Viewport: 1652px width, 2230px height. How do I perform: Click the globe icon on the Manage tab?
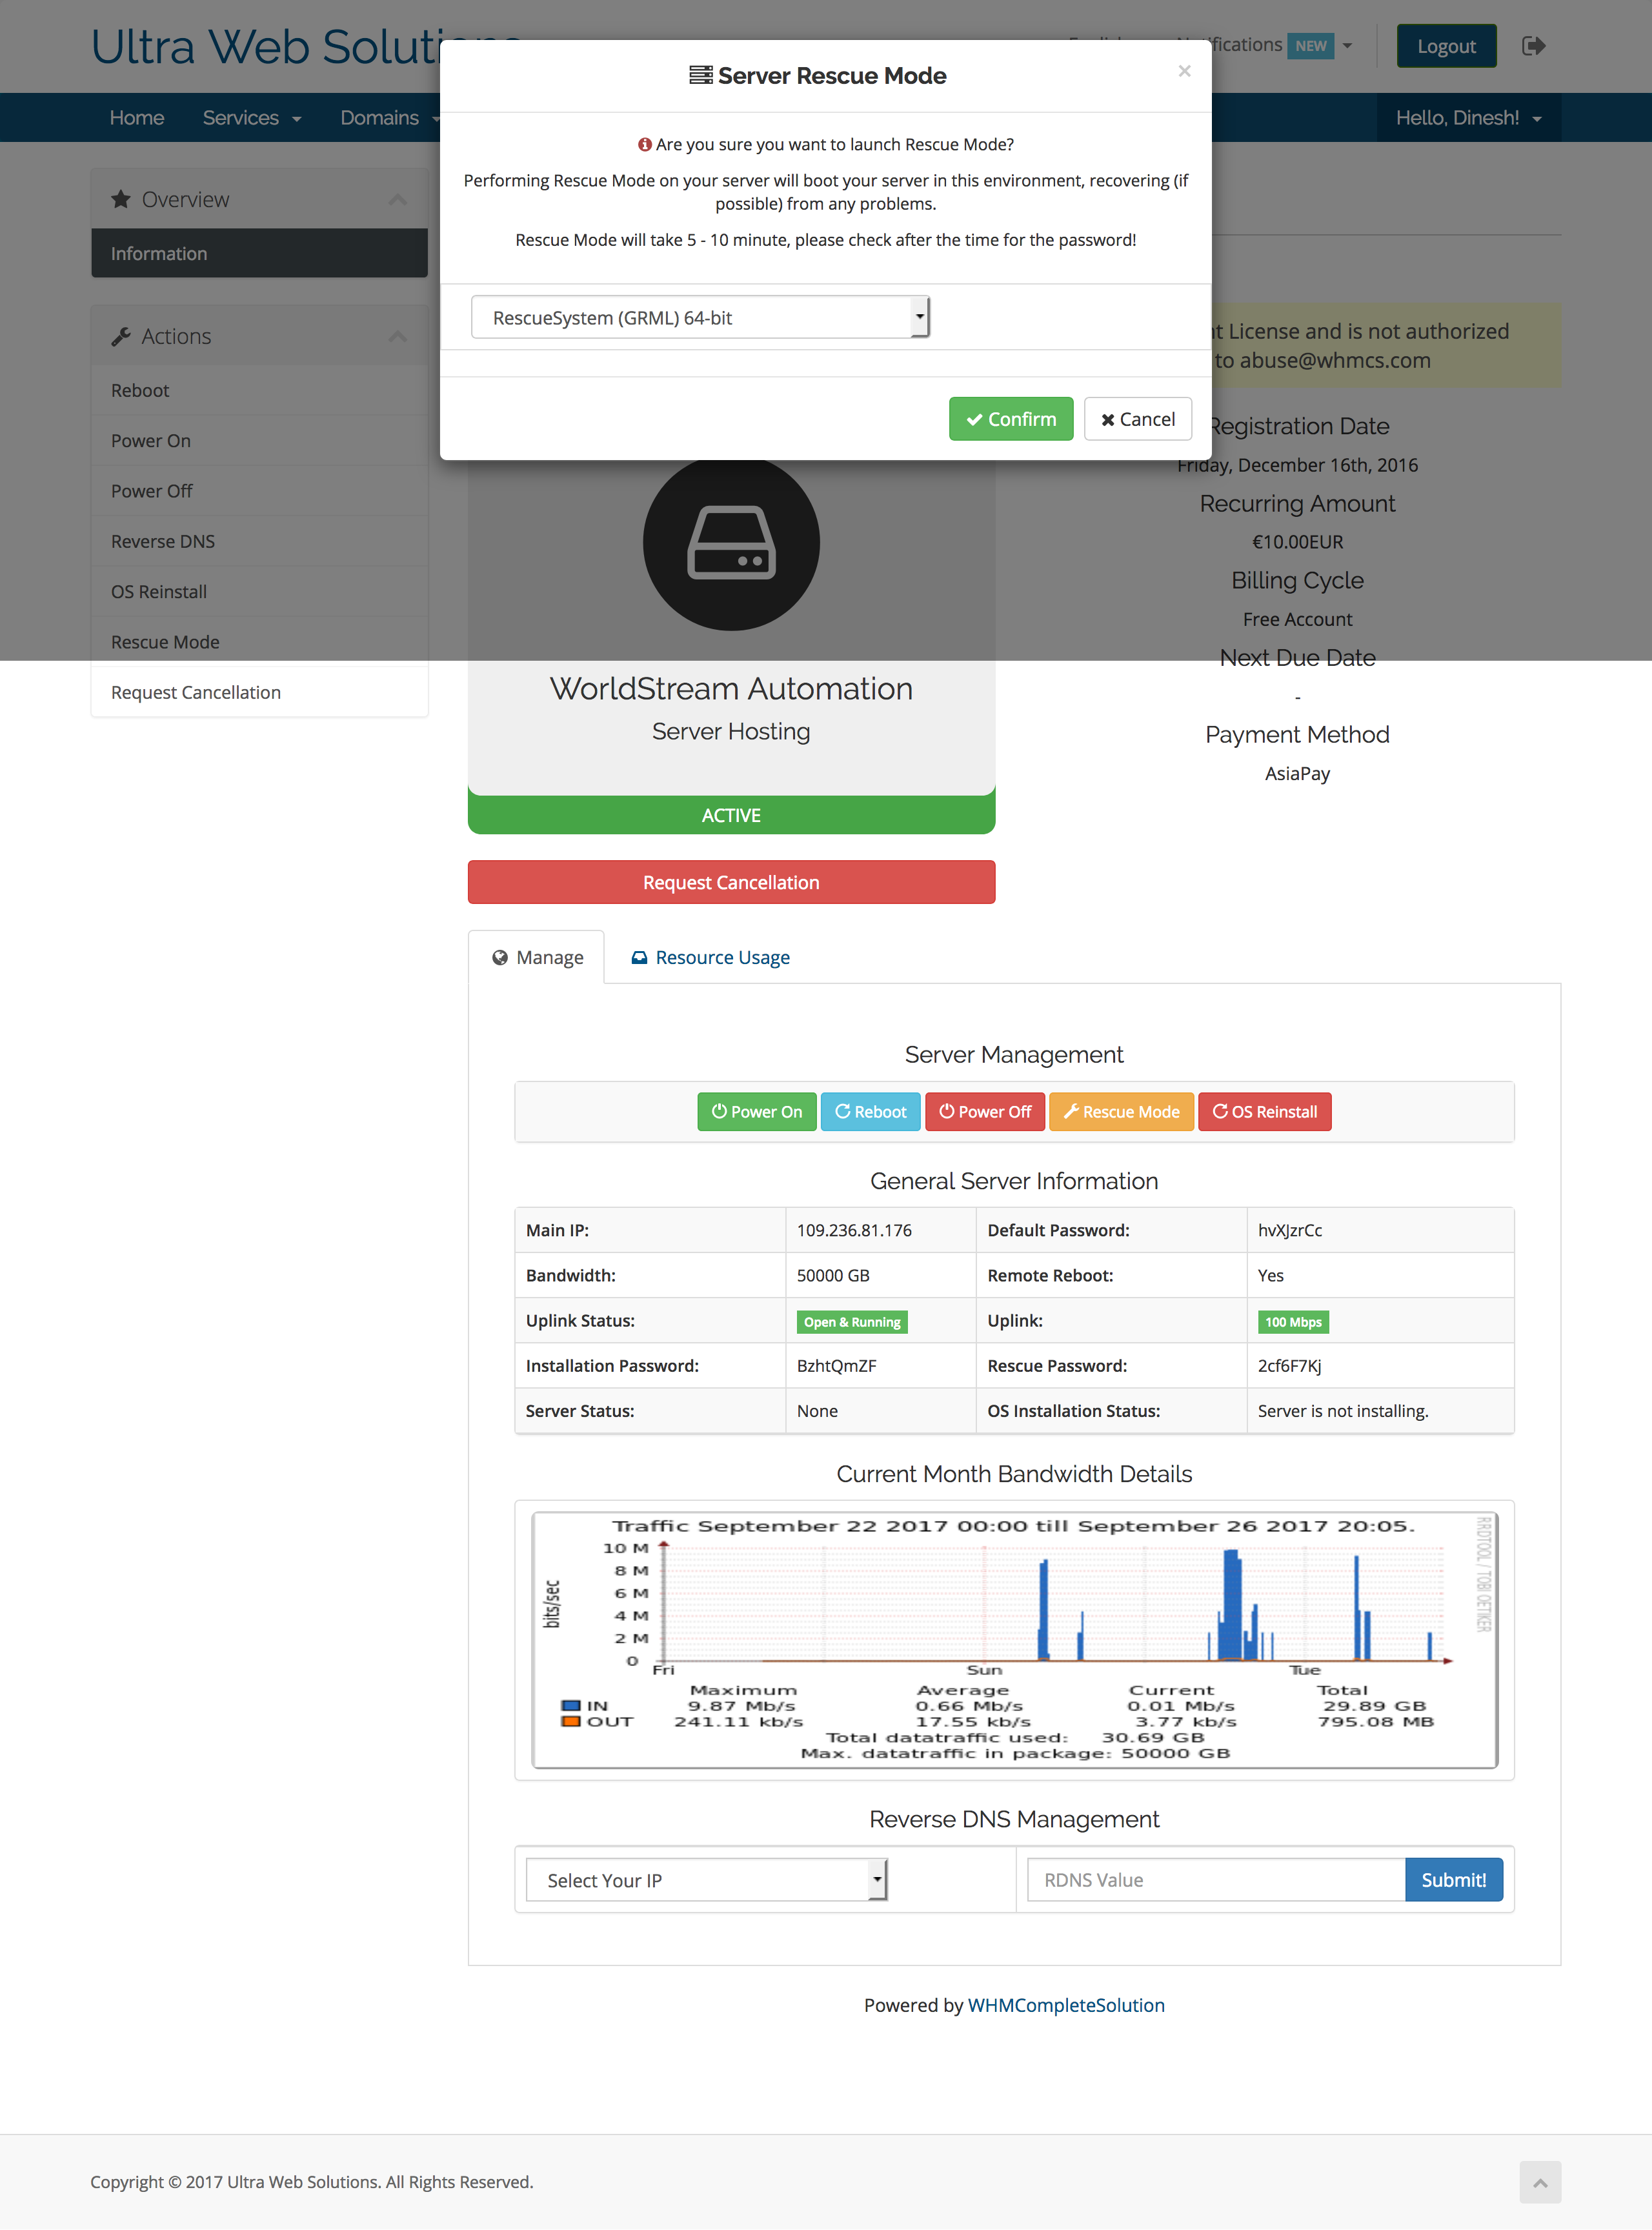(x=501, y=957)
